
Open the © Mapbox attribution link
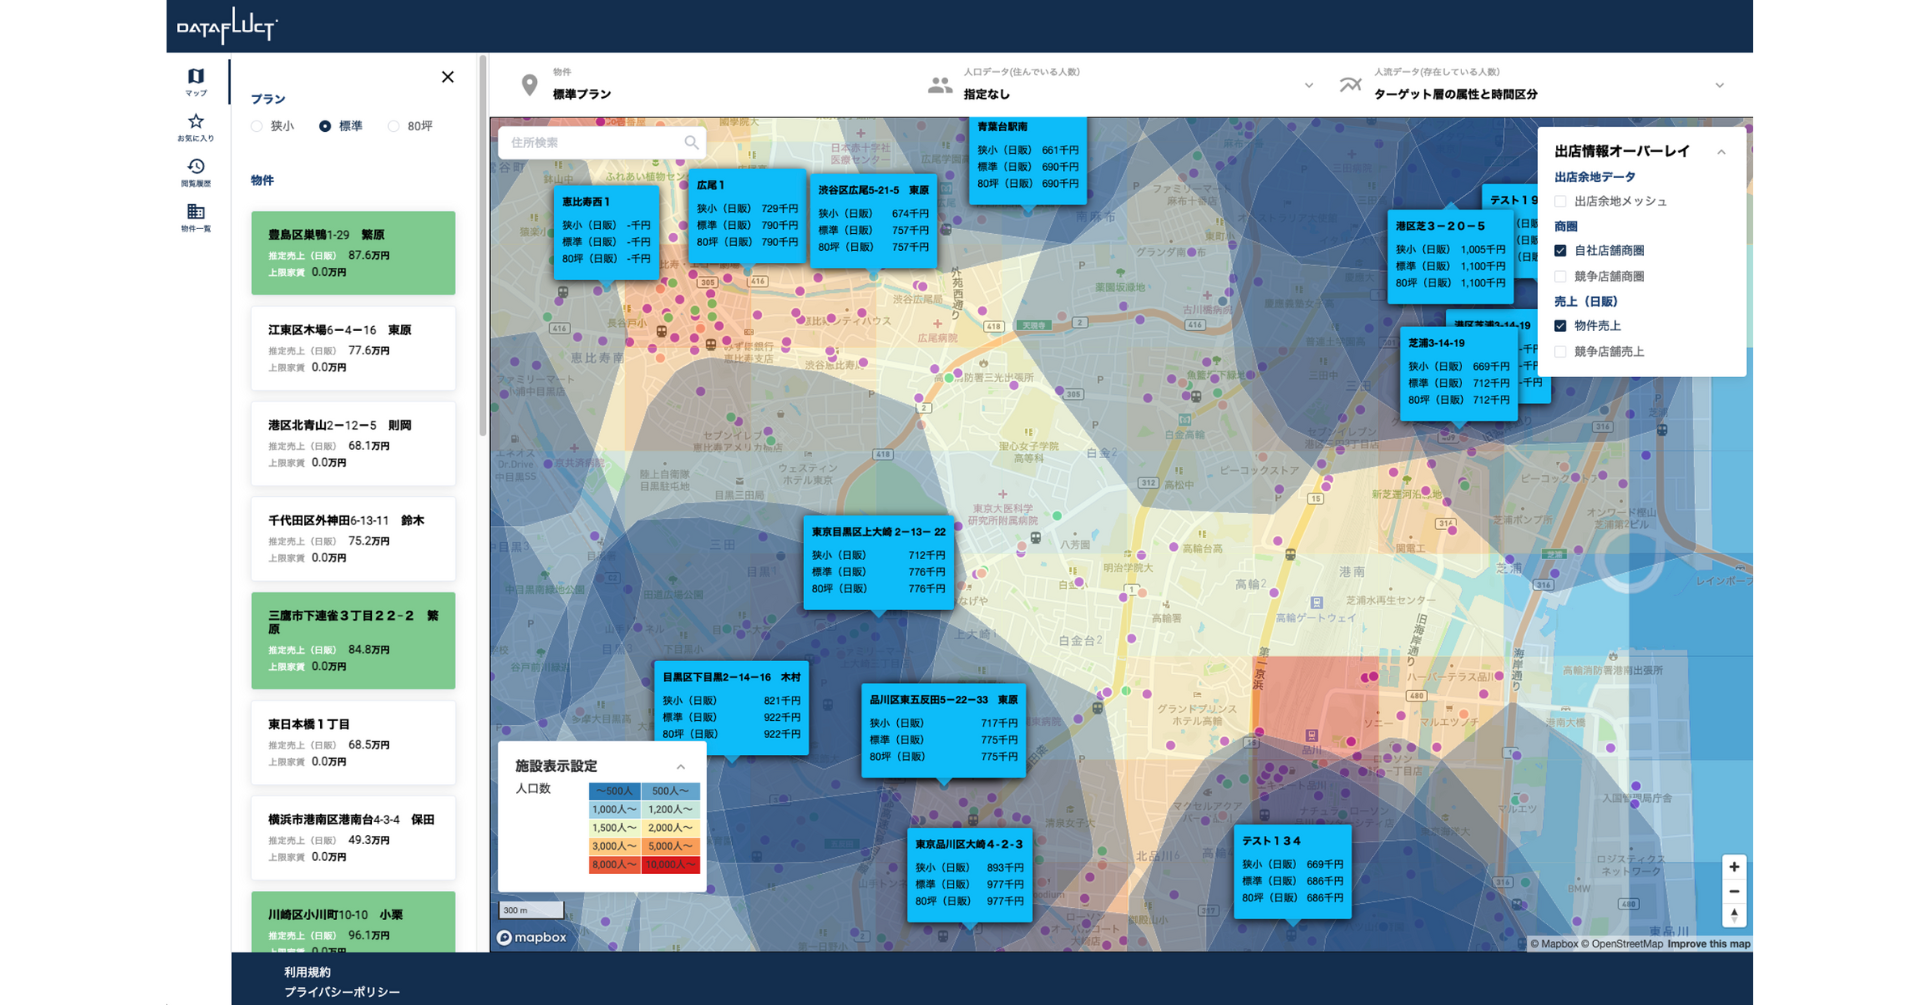1554,944
